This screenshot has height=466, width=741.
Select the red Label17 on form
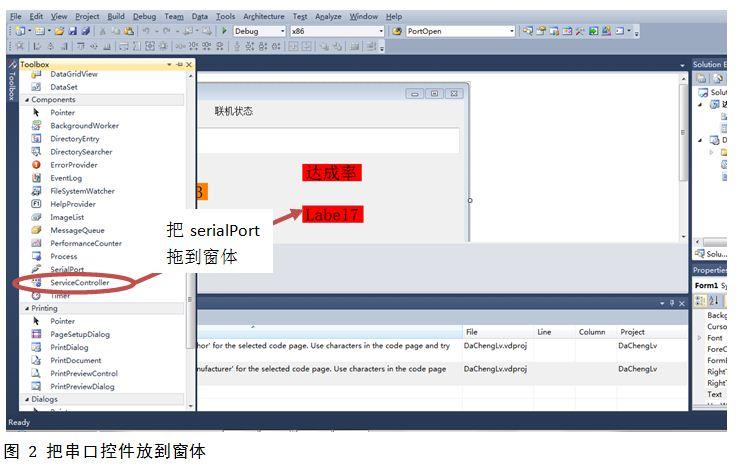(333, 215)
